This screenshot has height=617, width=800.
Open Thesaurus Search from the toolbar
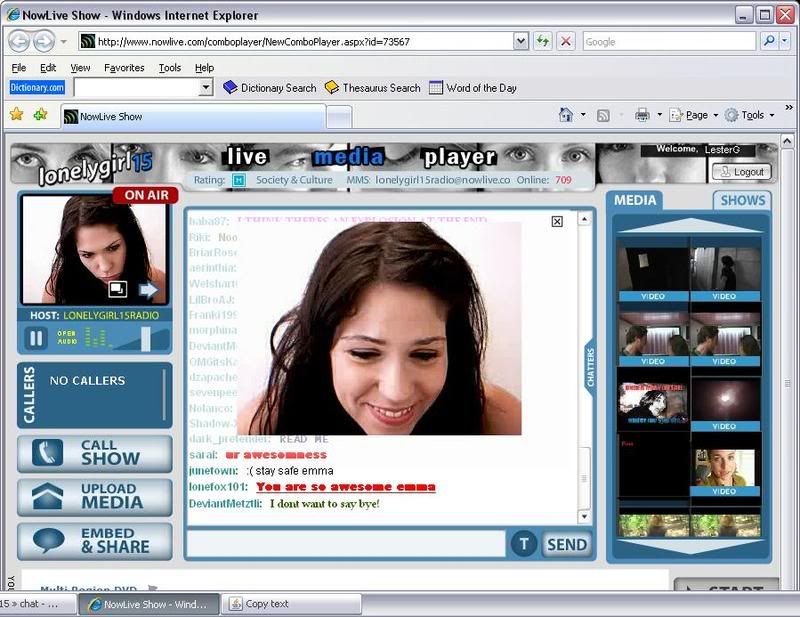(x=373, y=88)
